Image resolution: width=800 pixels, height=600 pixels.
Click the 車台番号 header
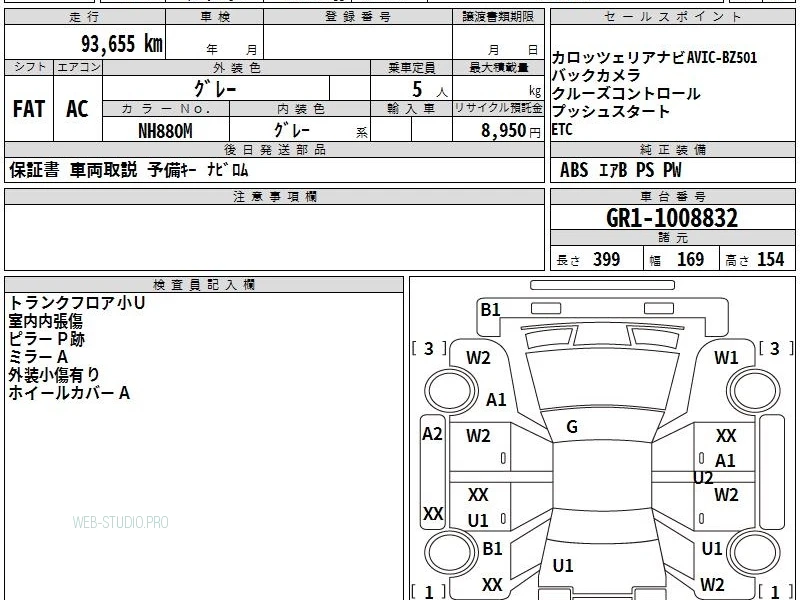tap(672, 197)
